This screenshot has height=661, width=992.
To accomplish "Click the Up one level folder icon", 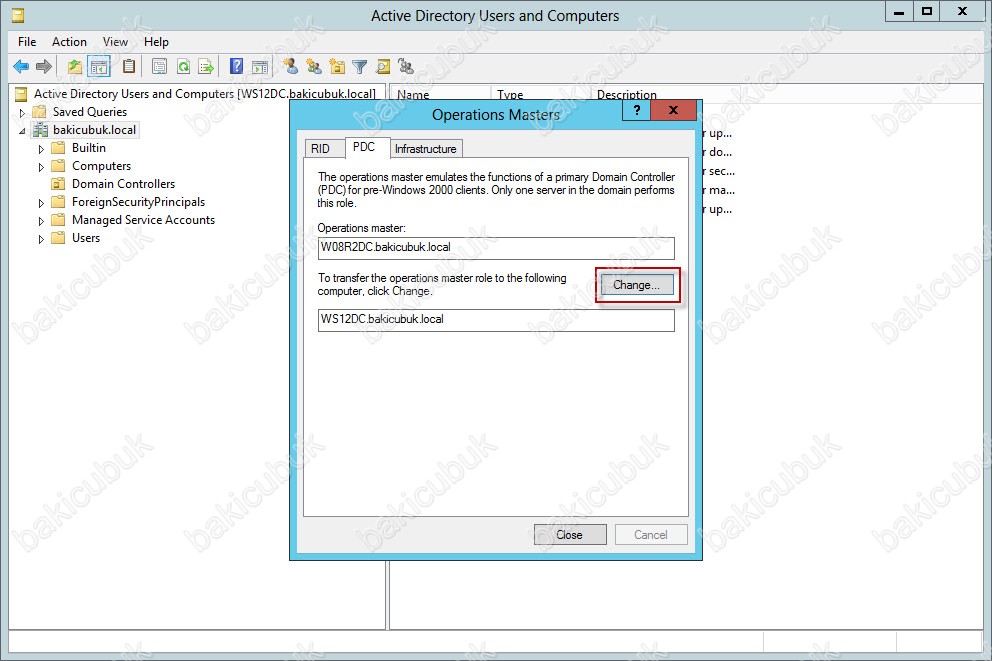I will coord(75,66).
